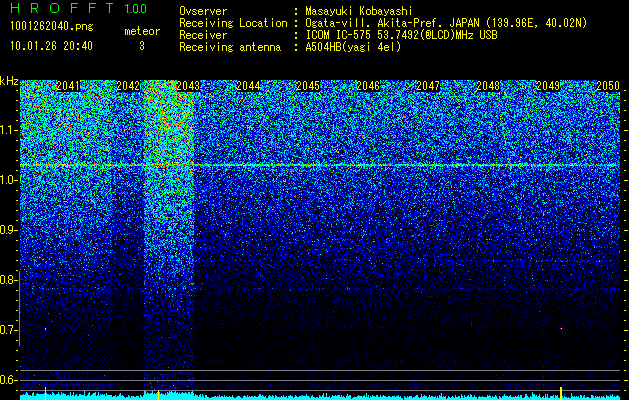Click the 0.8 frequency axis label
The width and height of the screenshot is (629, 400).
click(9, 280)
